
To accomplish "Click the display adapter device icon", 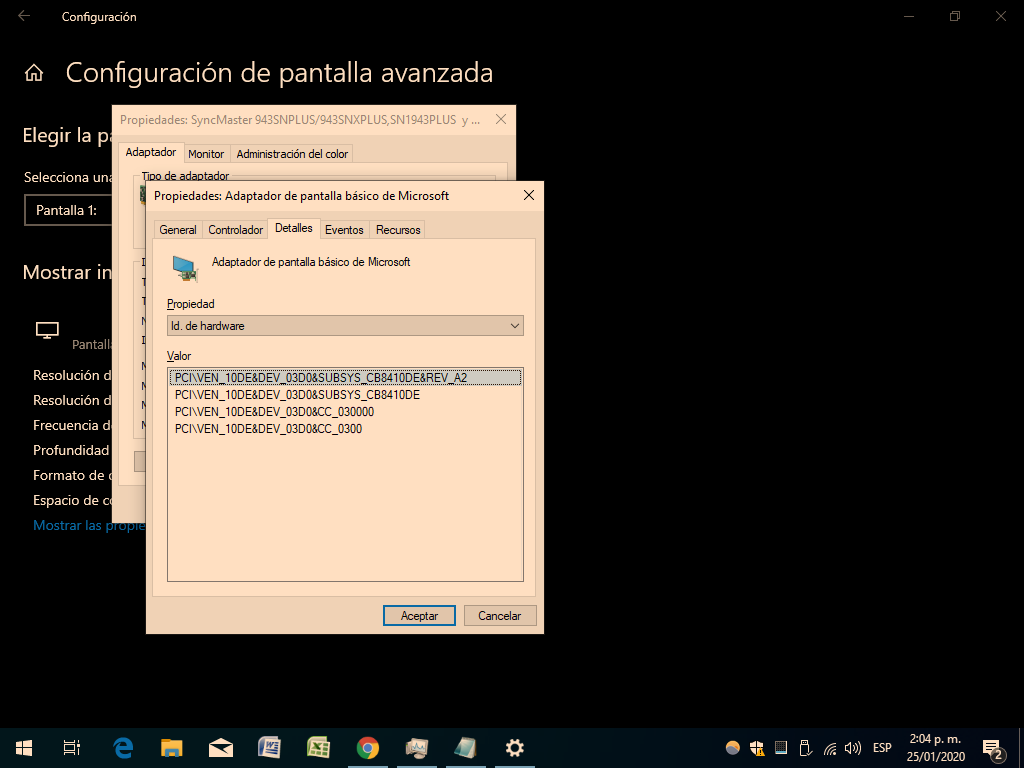I will 185,268.
